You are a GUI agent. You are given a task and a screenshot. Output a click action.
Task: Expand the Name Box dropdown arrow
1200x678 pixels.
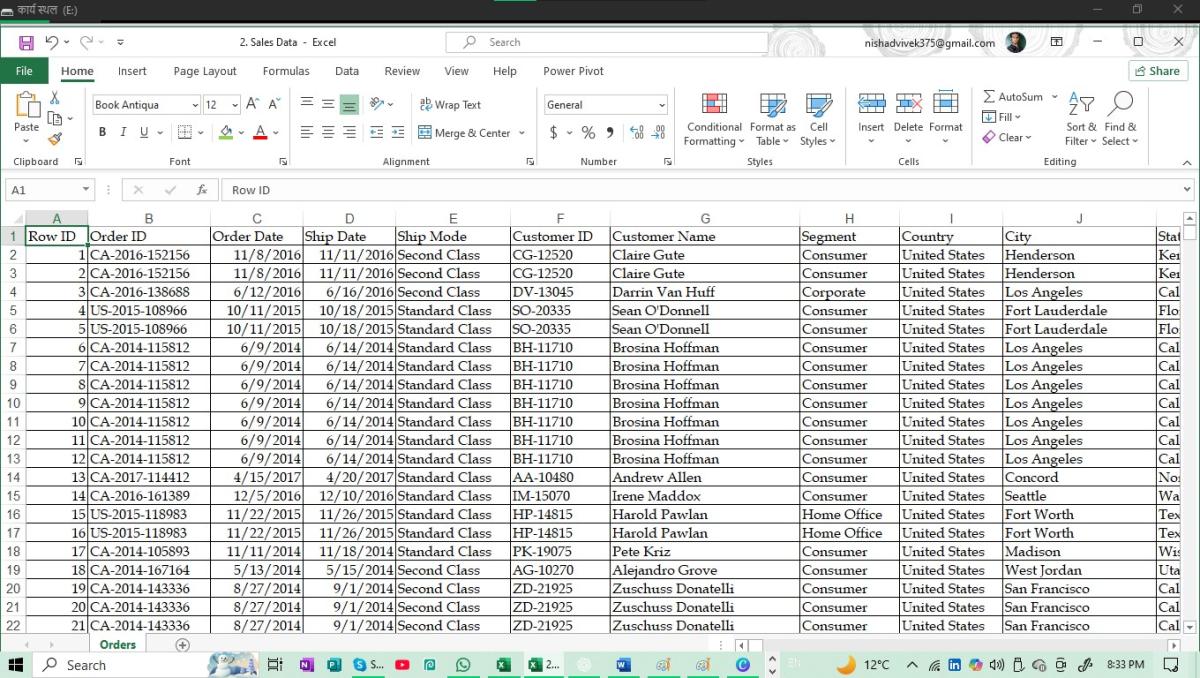pos(86,189)
